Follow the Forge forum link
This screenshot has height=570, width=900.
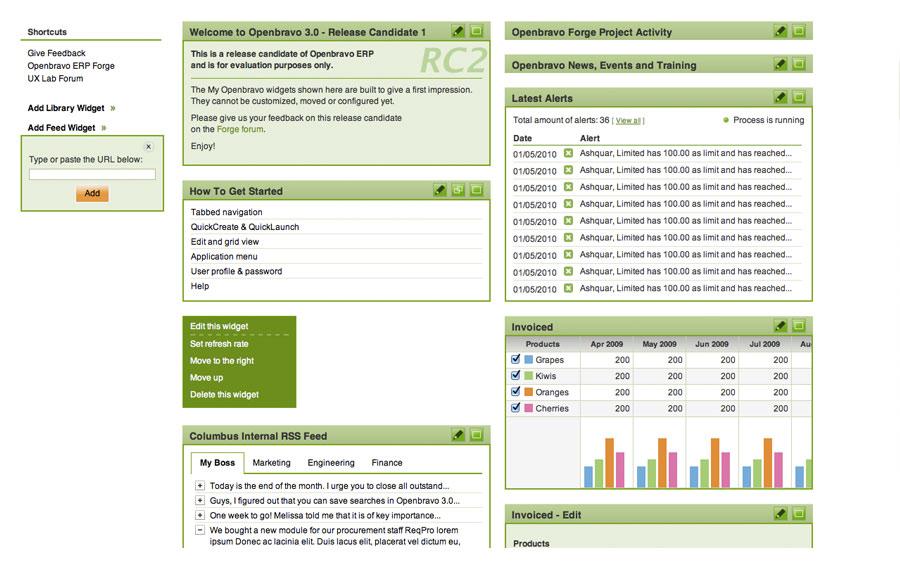pyautogui.click(x=240, y=129)
